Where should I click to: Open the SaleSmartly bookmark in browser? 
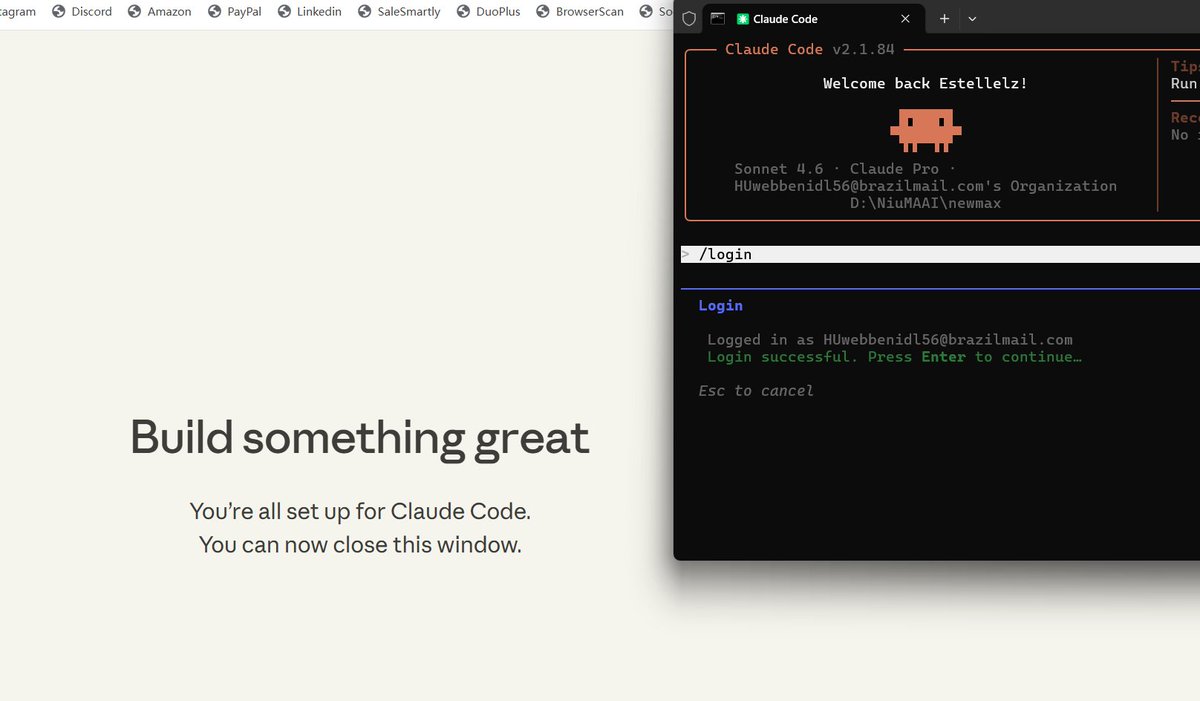(x=399, y=12)
